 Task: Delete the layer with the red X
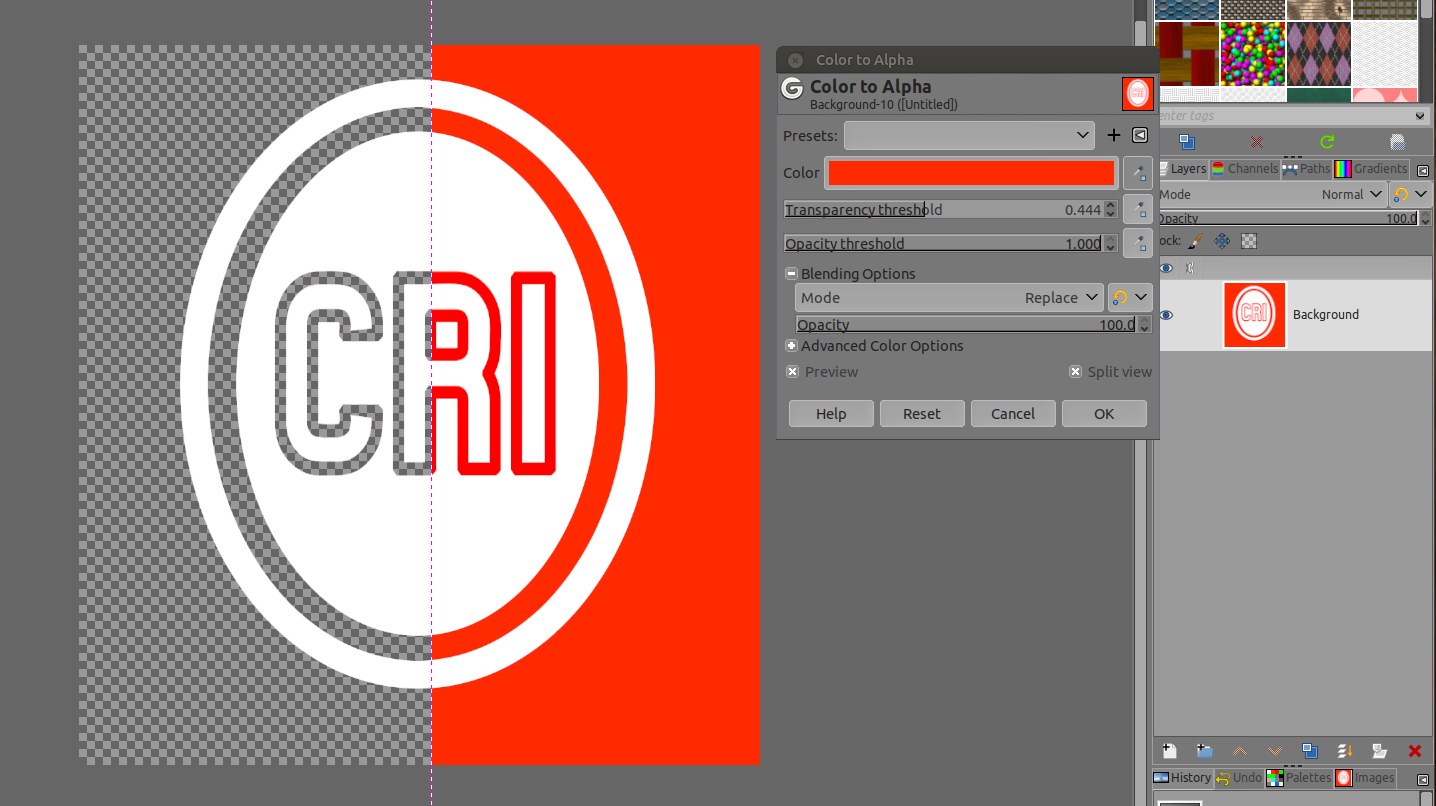coord(1415,751)
